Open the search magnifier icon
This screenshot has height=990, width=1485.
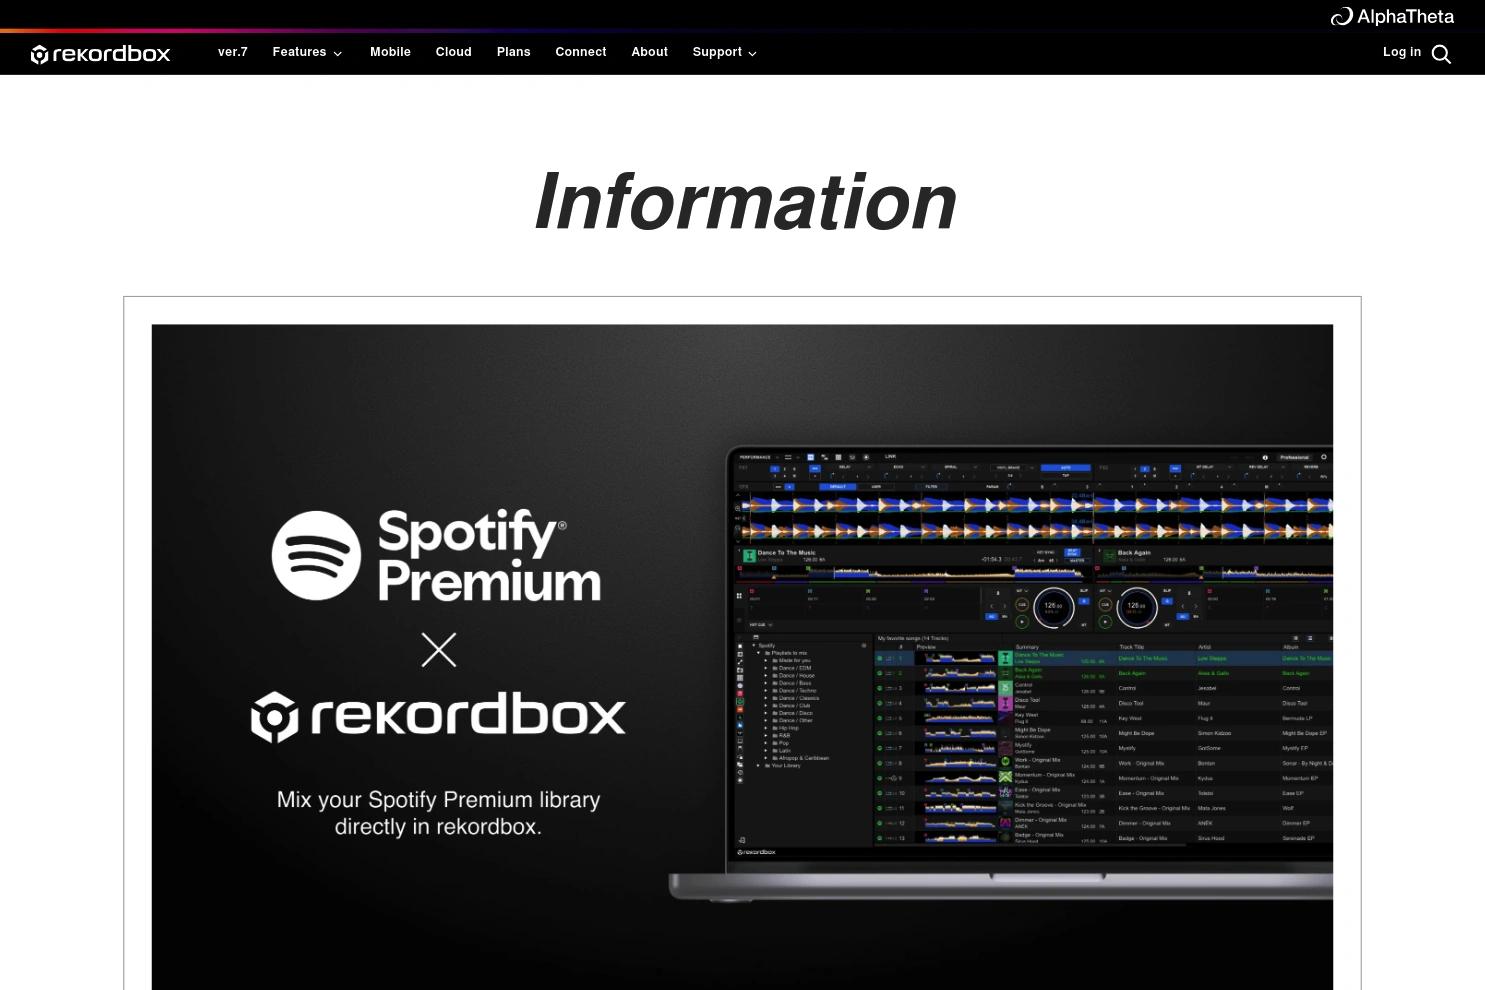(x=1441, y=54)
